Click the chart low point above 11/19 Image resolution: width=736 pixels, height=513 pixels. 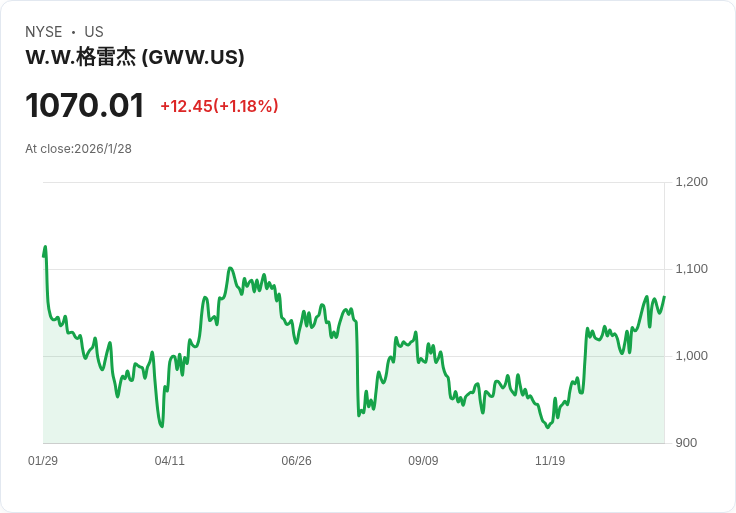547,427
